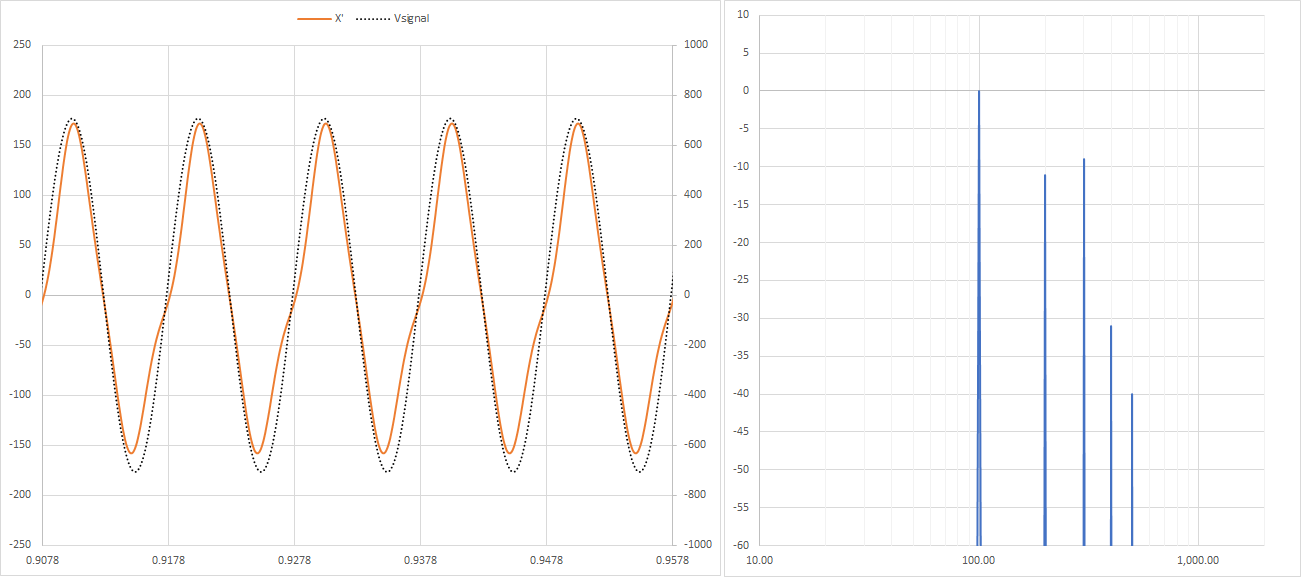1301x577 pixels.
Task: Select spectrum y-axis label -50
Action: tap(741, 470)
